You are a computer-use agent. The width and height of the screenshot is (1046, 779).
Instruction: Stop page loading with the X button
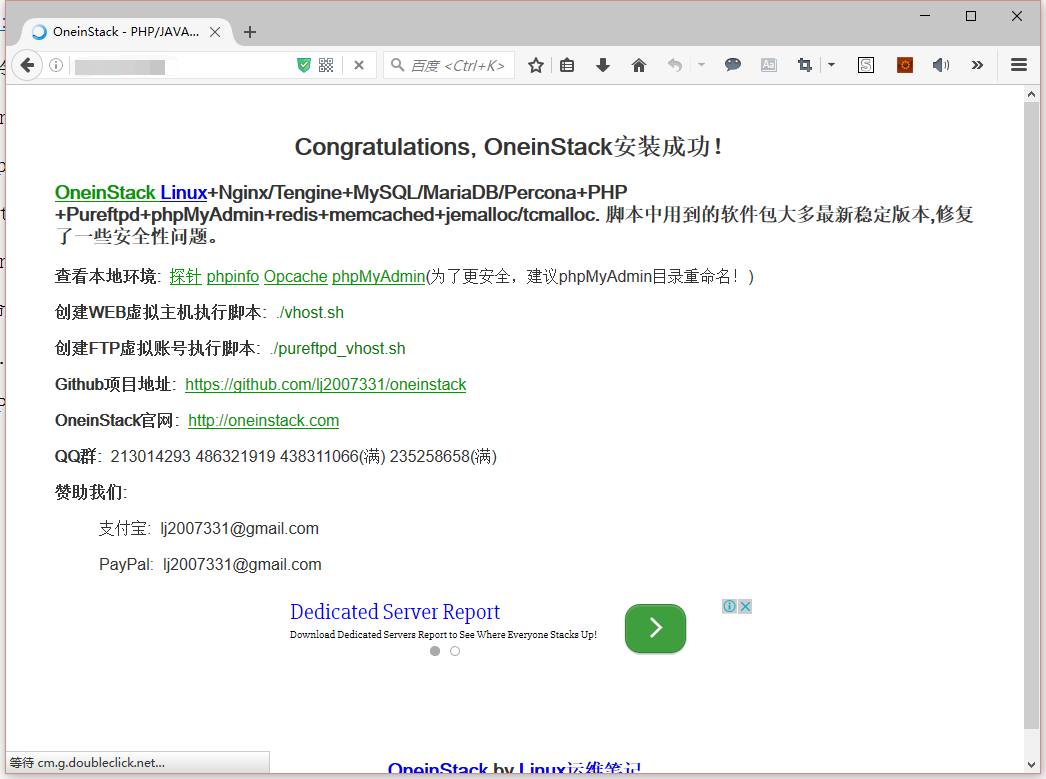point(359,65)
